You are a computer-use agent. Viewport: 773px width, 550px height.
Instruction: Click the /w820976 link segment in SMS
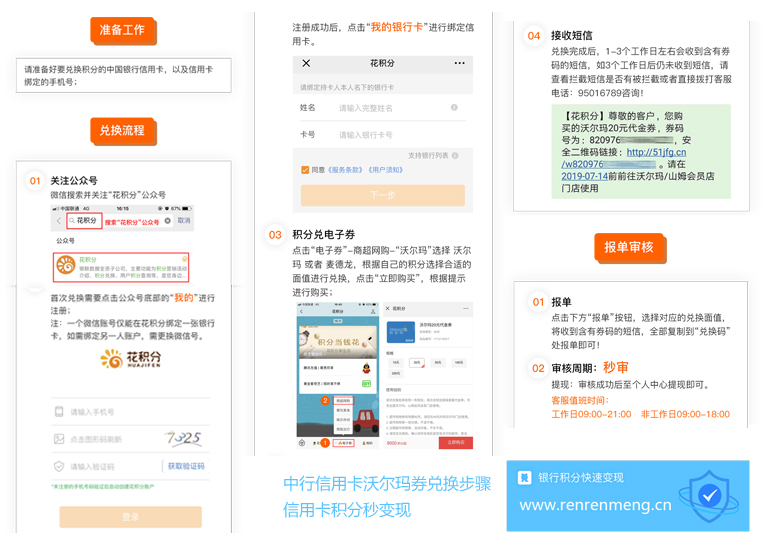pos(582,164)
